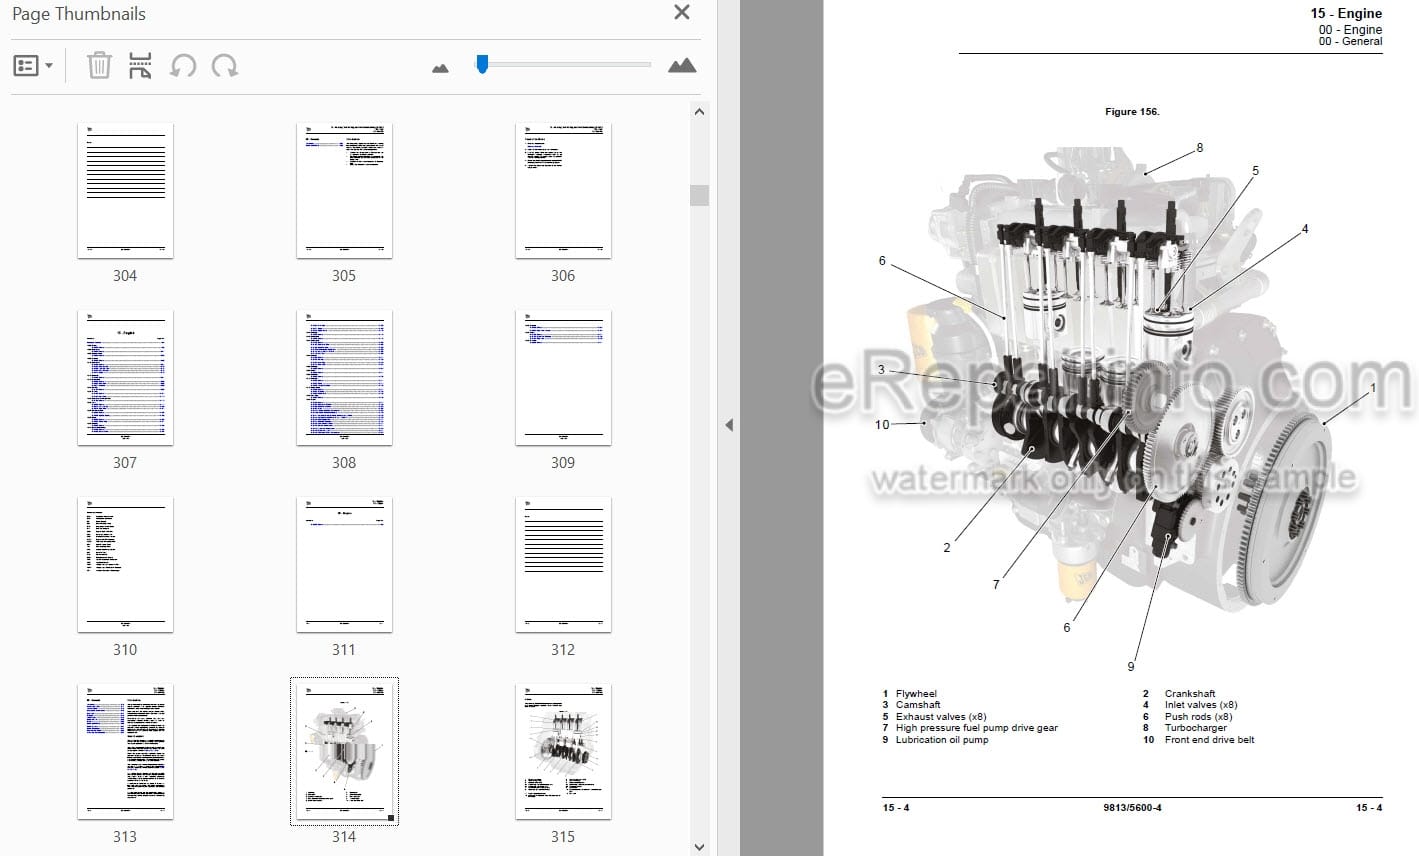Image resolution: width=1419 pixels, height=856 pixels.
Task: Enlarge thumbnails with large mountain icon
Action: (682, 66)
